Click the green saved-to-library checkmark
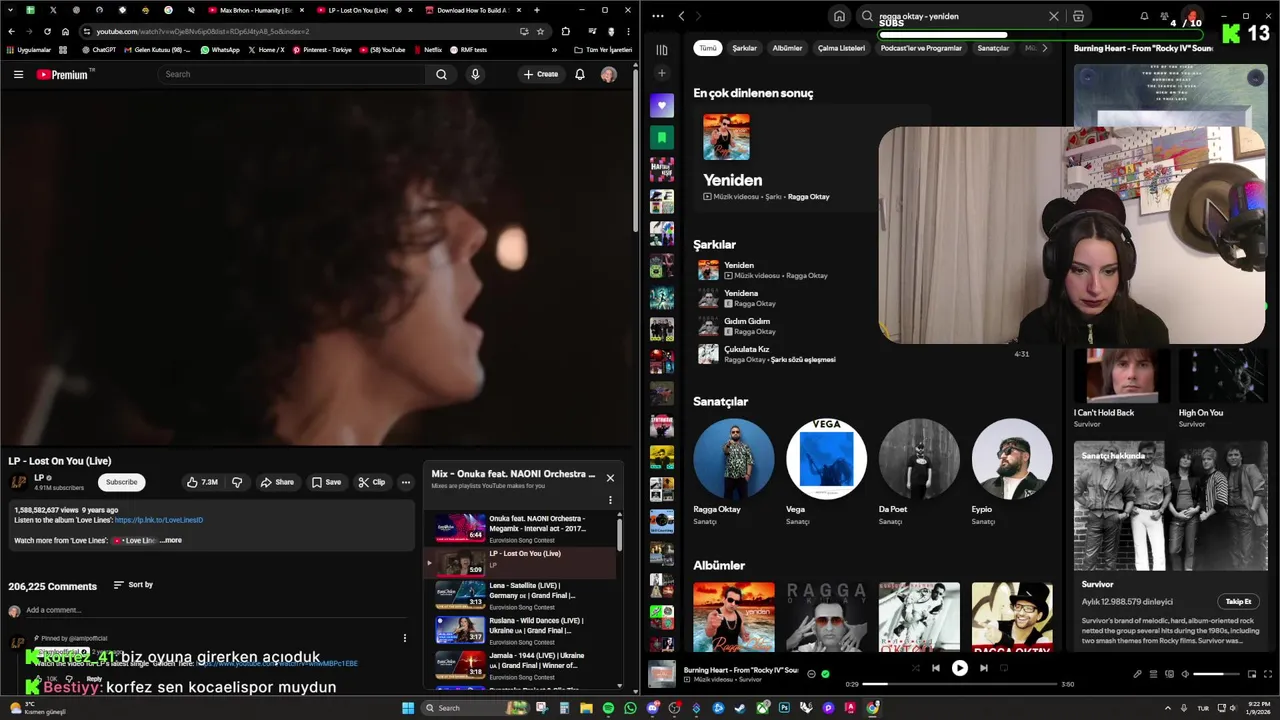The width and height of the screenshot is (1280, 720). click(x=825, y=674)
